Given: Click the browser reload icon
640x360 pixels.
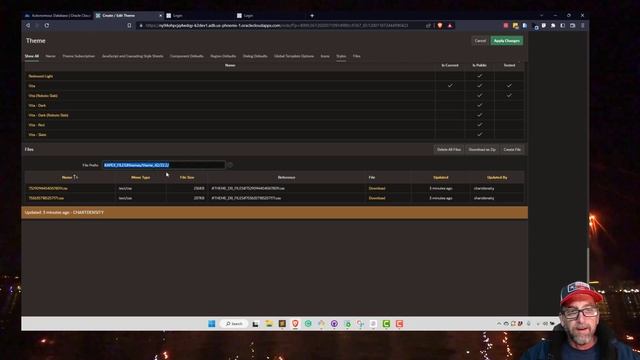Looking at the screenshot, I should point(47,25).
